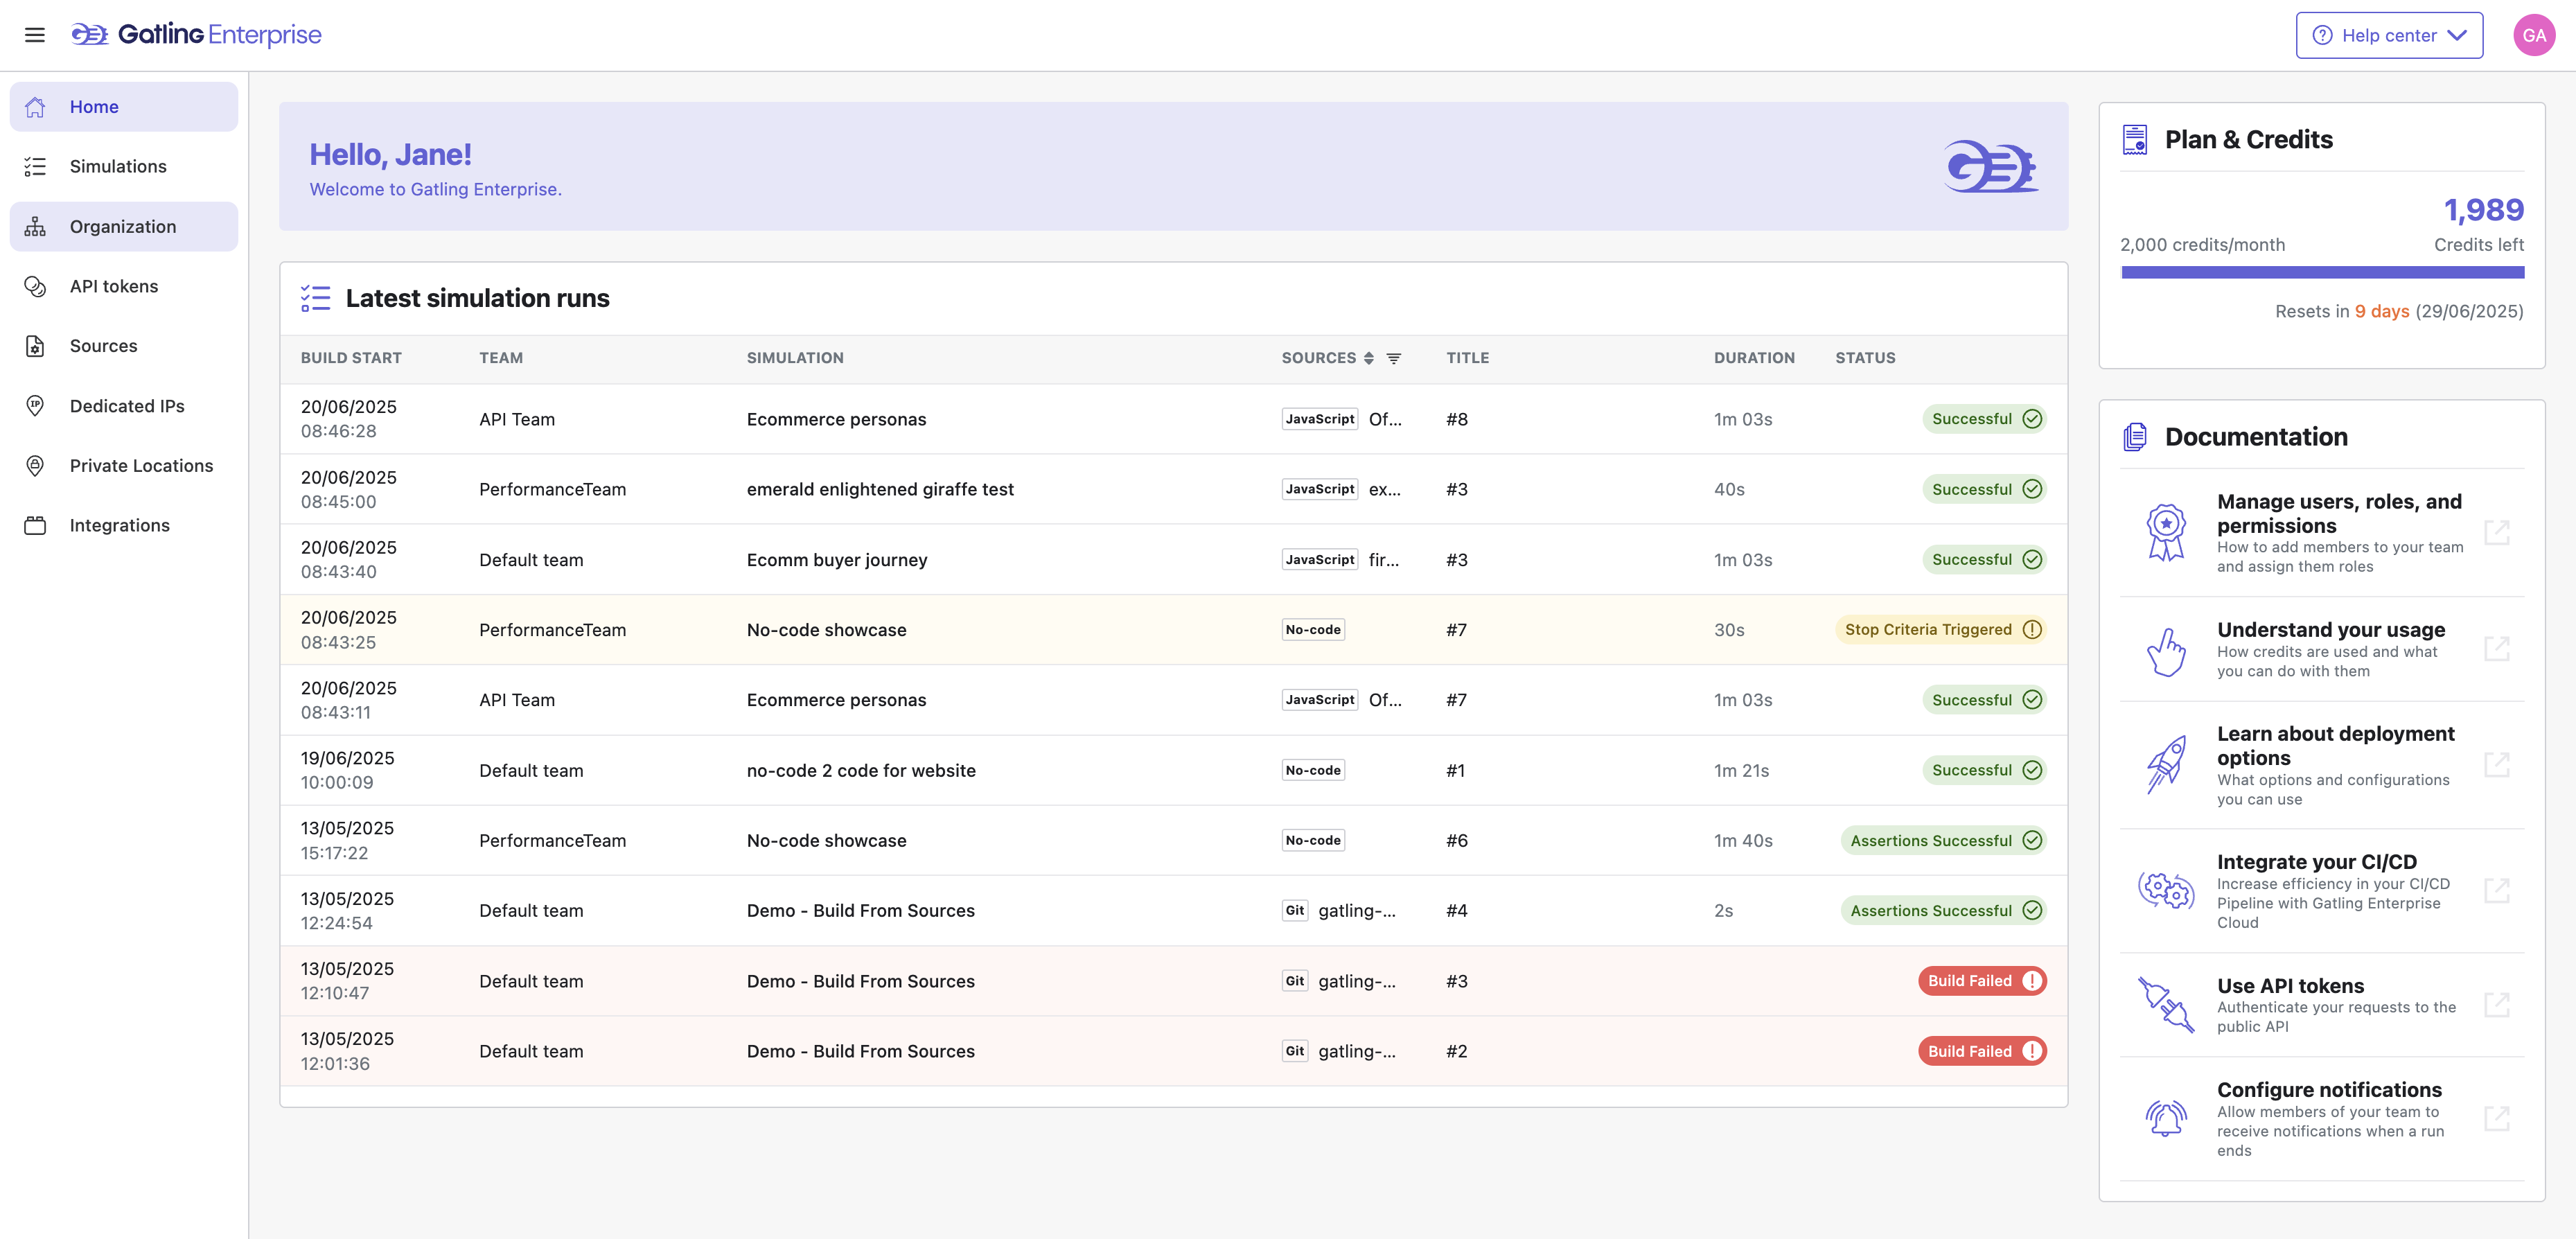Sort the Sources column with arrows icon

tap(1369, 358)
